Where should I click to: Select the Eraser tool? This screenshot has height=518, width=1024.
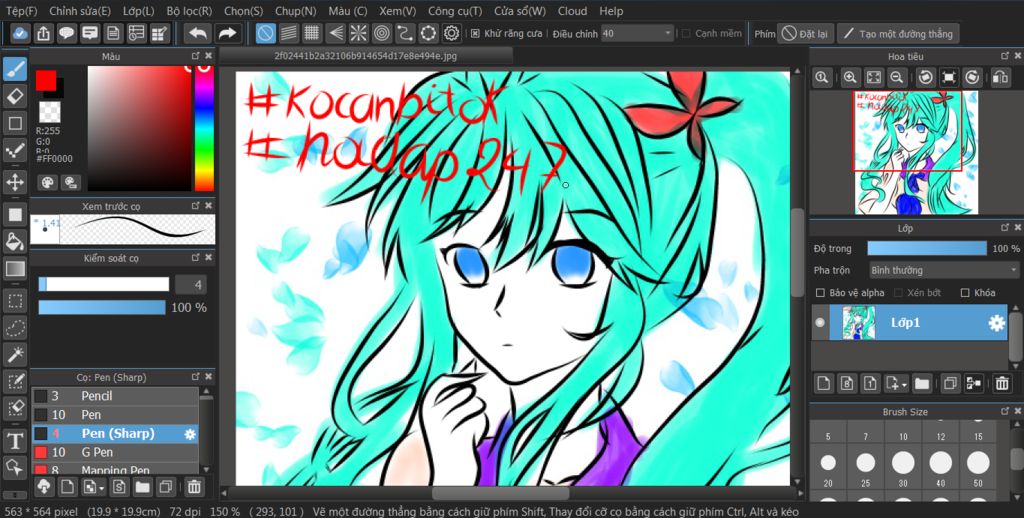click(x=14, y=97)
